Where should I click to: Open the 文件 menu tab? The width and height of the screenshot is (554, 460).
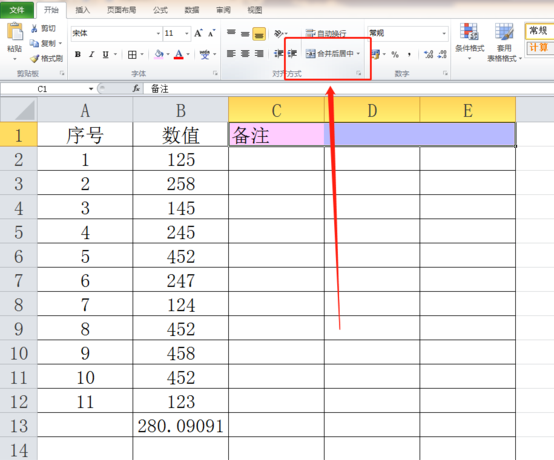17,10
